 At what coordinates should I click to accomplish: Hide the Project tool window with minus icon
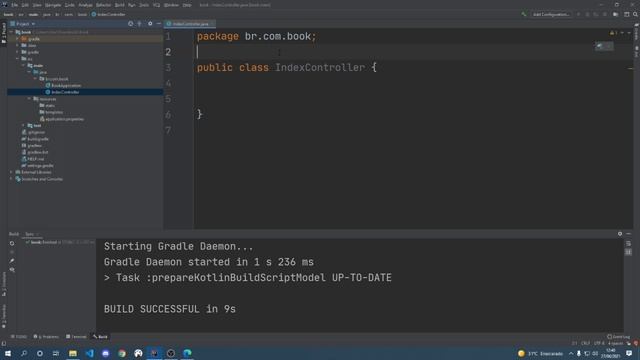click(x=159, y=24)
